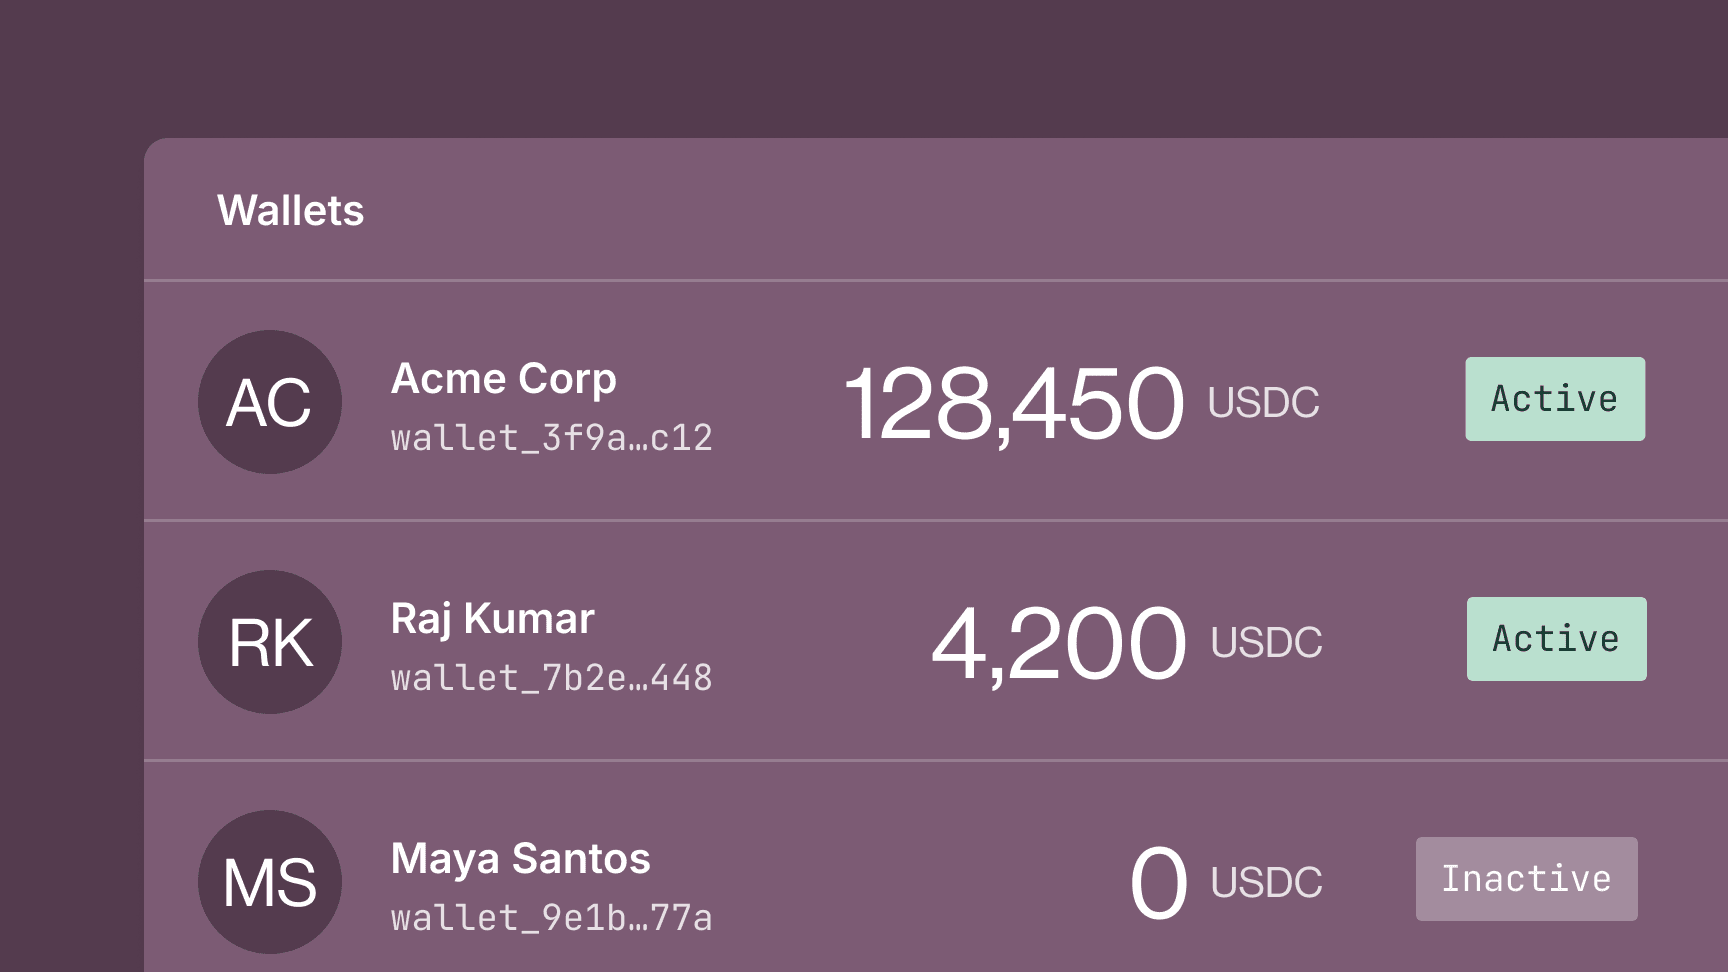
Task: Click the 0 USDC balance of Maya Santos
Action: pyautogui.click(x=1158, y=880)
